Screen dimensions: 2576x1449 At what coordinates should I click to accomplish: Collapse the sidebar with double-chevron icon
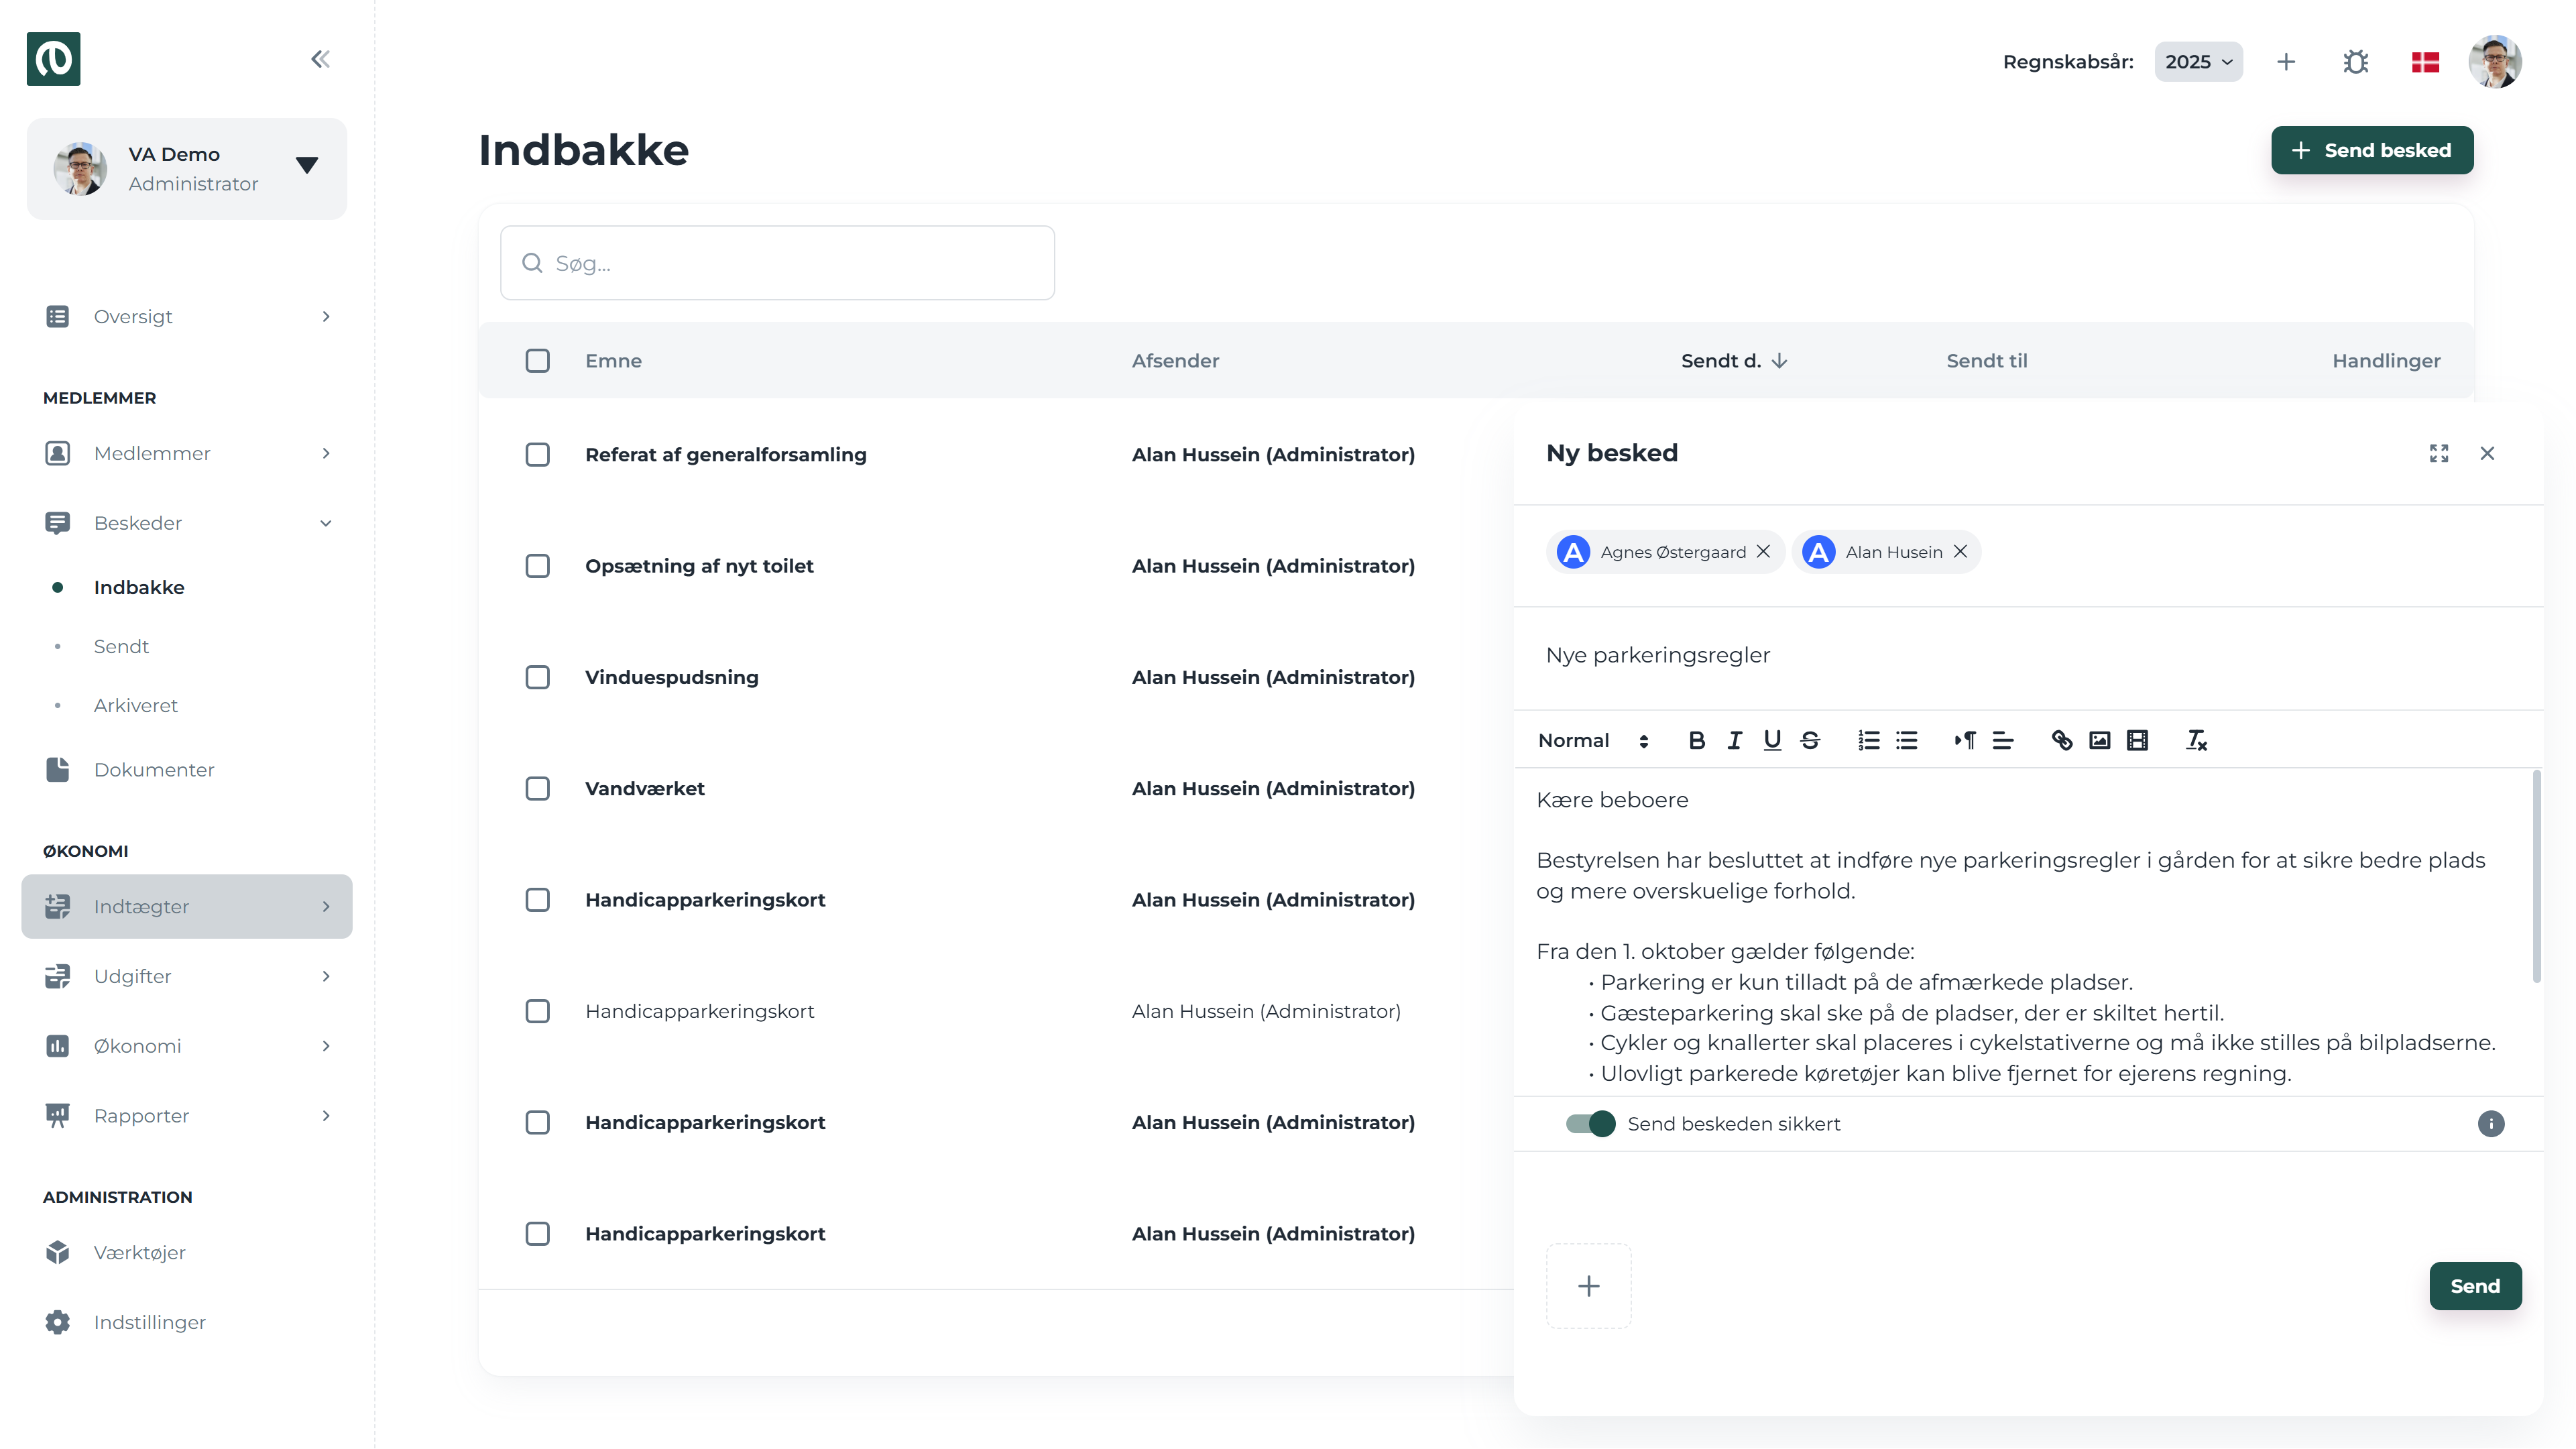pyautogui.click(x=320, y=59)
